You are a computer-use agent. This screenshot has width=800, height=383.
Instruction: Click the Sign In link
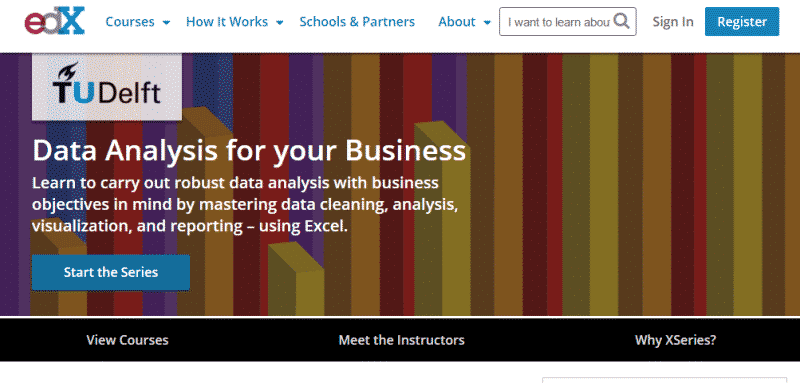(673, 21)
